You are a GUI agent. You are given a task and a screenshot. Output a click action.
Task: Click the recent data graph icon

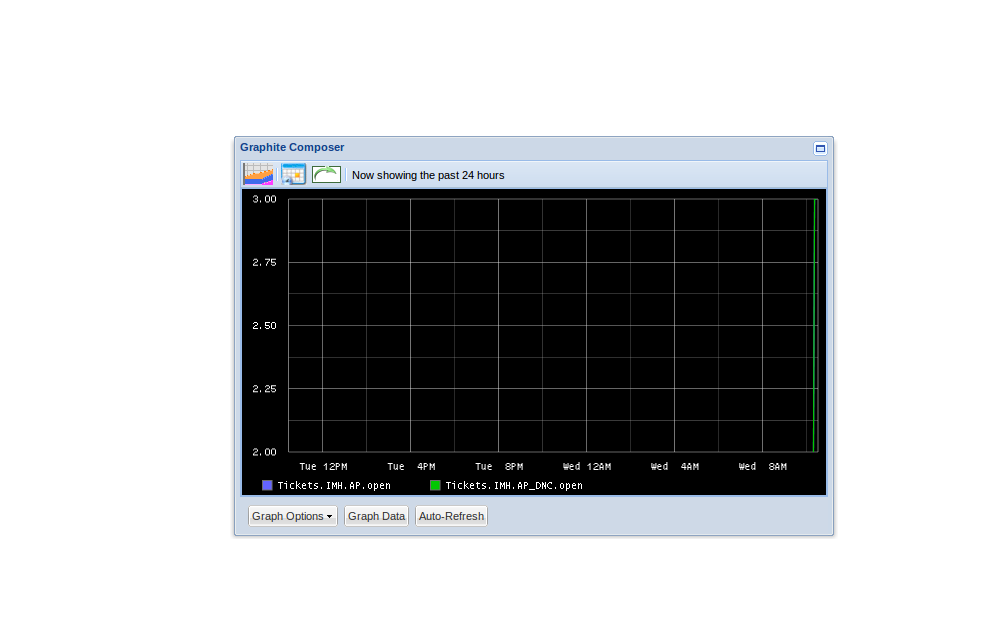coord(258,174)
